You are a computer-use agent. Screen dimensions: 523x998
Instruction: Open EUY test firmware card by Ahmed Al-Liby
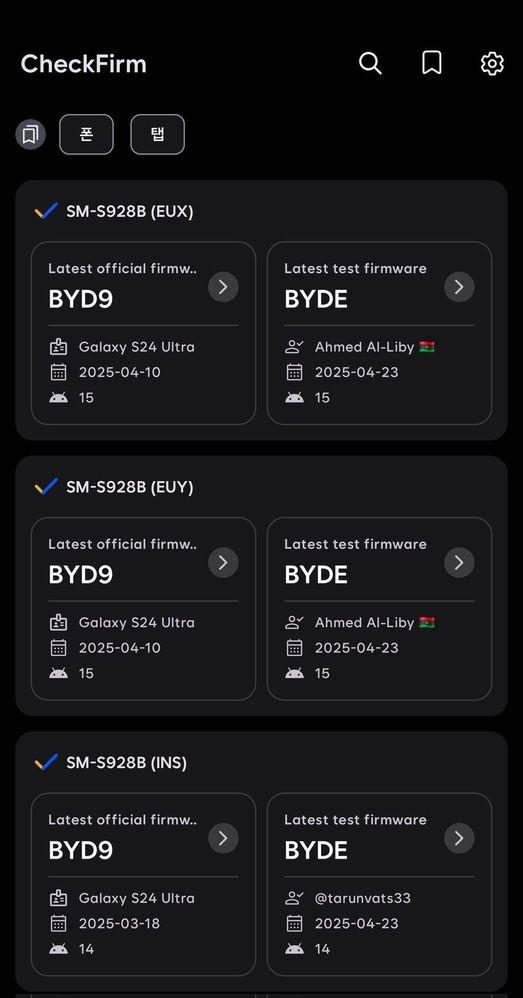(379, 609)
